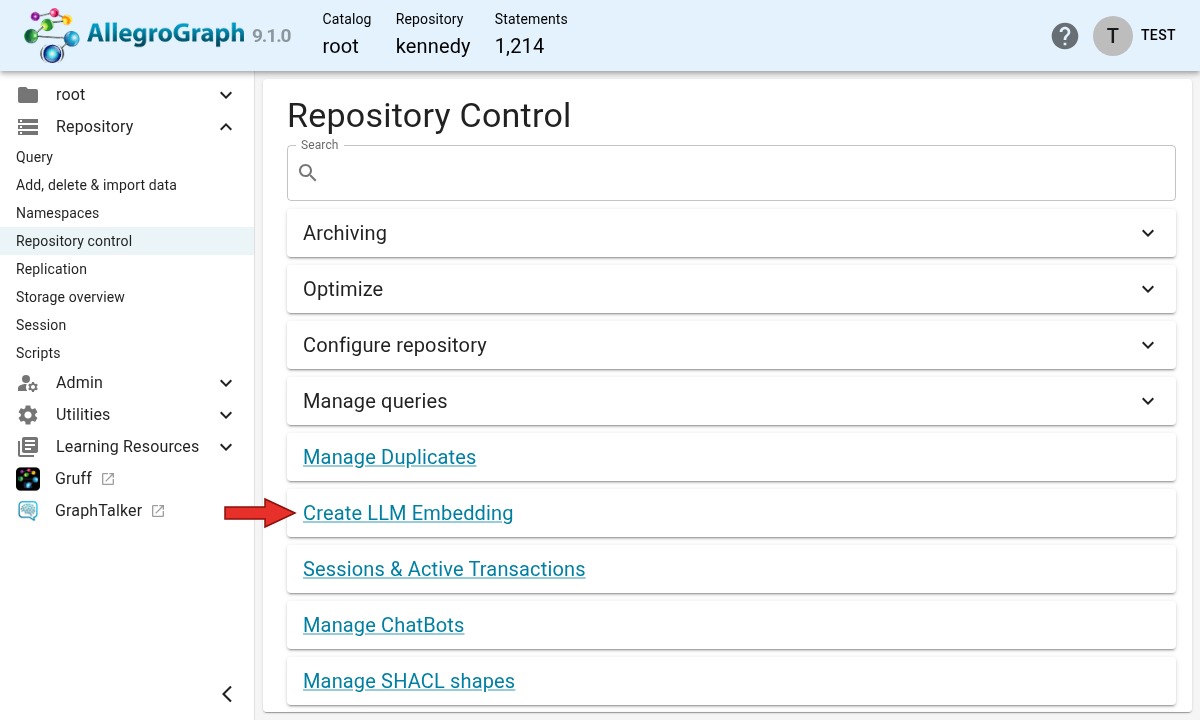Viewport: 1200px width, 720px height.
Task: Collapse the Repository menu chevron
Action: (226, 127)
